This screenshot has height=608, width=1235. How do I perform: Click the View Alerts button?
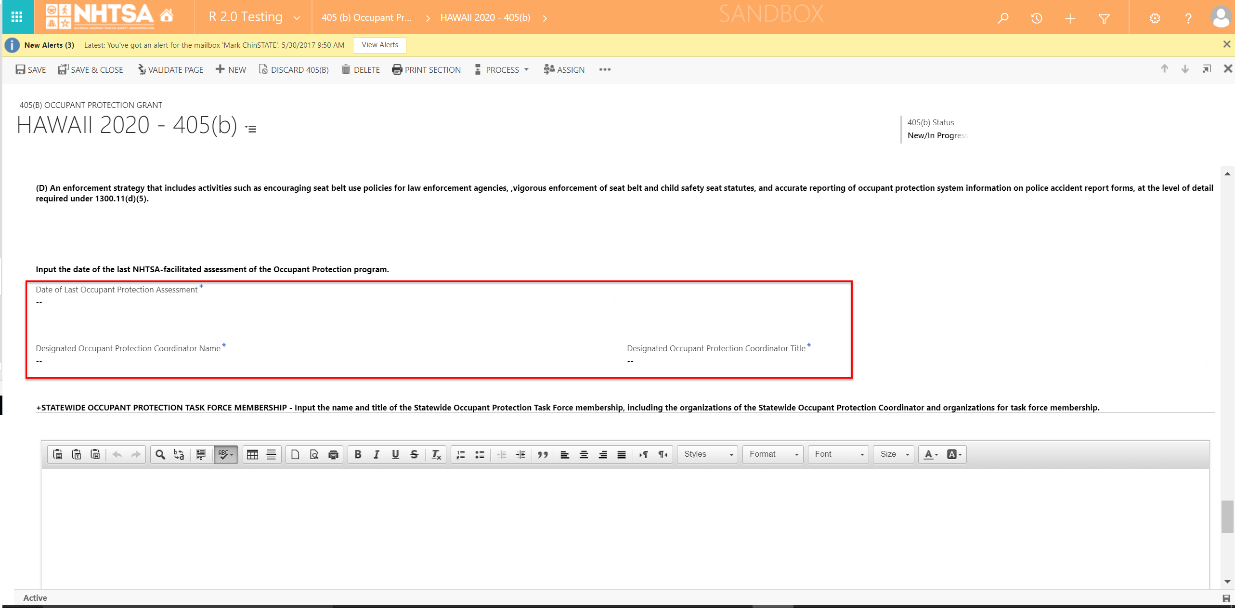pyautogui.click(x=380, y=45)
